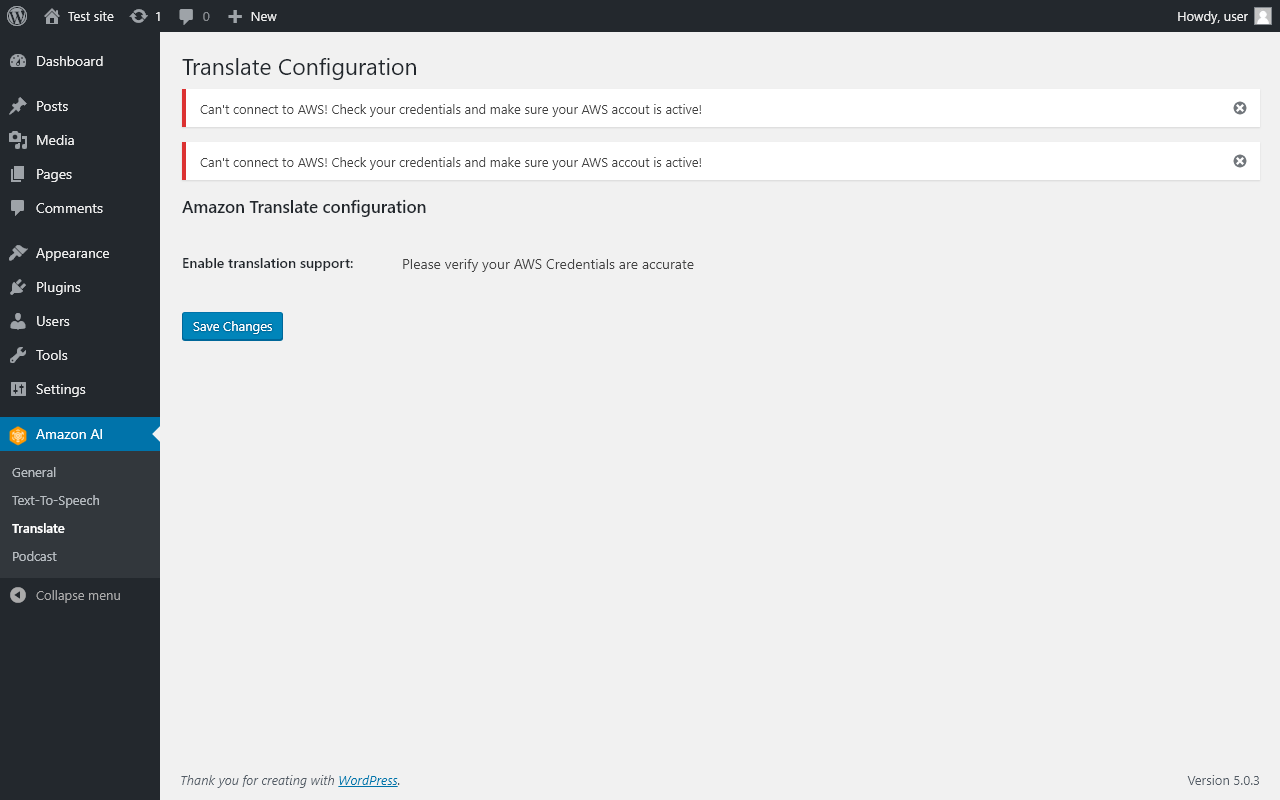Dismiss the first AWS error notice
Screen dimensions: 1280x800
click(1240, 108)
